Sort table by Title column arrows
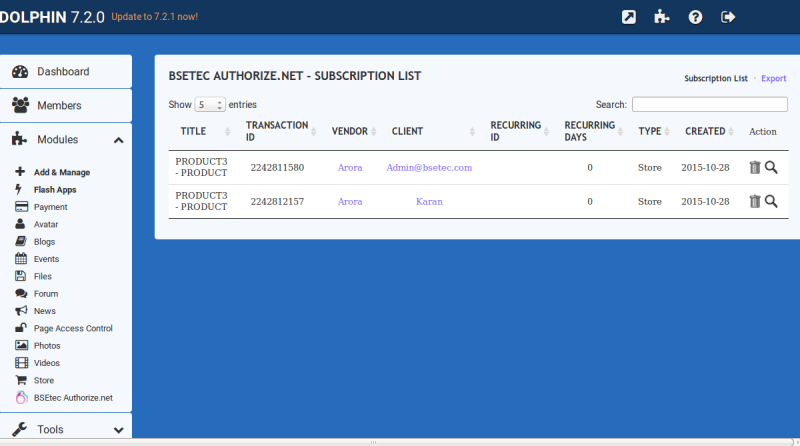The width and height of the screenshot is (800, 446). [x=228, y=132]
